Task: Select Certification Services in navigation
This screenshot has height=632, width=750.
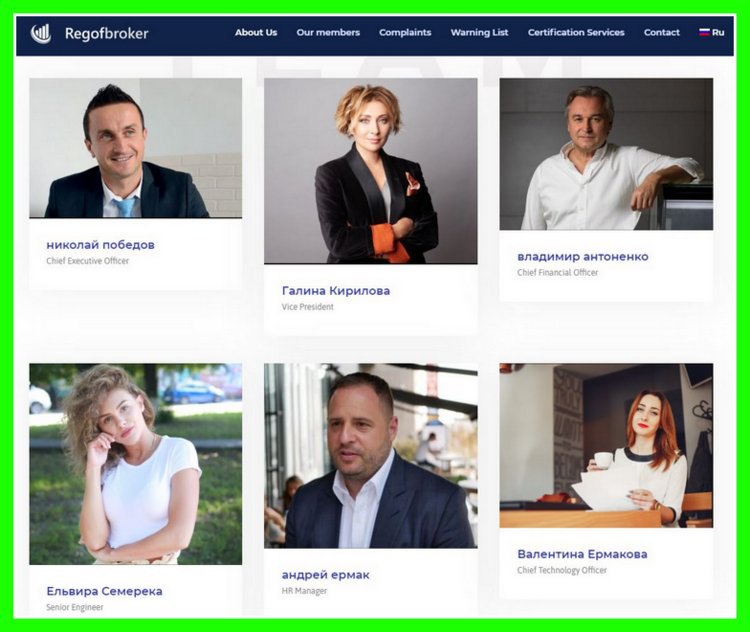Action: (576, 33)
